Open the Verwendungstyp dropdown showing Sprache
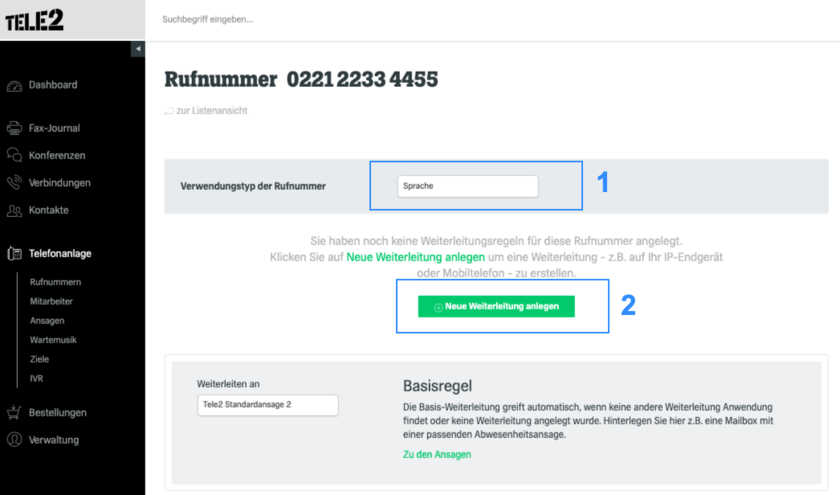 tap(468, 186)
